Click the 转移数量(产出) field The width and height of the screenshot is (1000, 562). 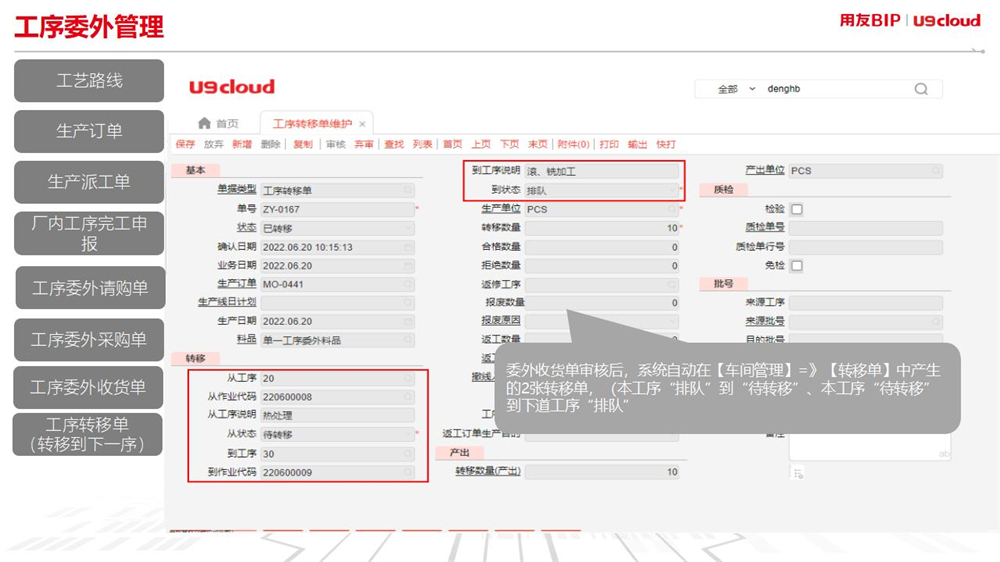coord(602,472)
